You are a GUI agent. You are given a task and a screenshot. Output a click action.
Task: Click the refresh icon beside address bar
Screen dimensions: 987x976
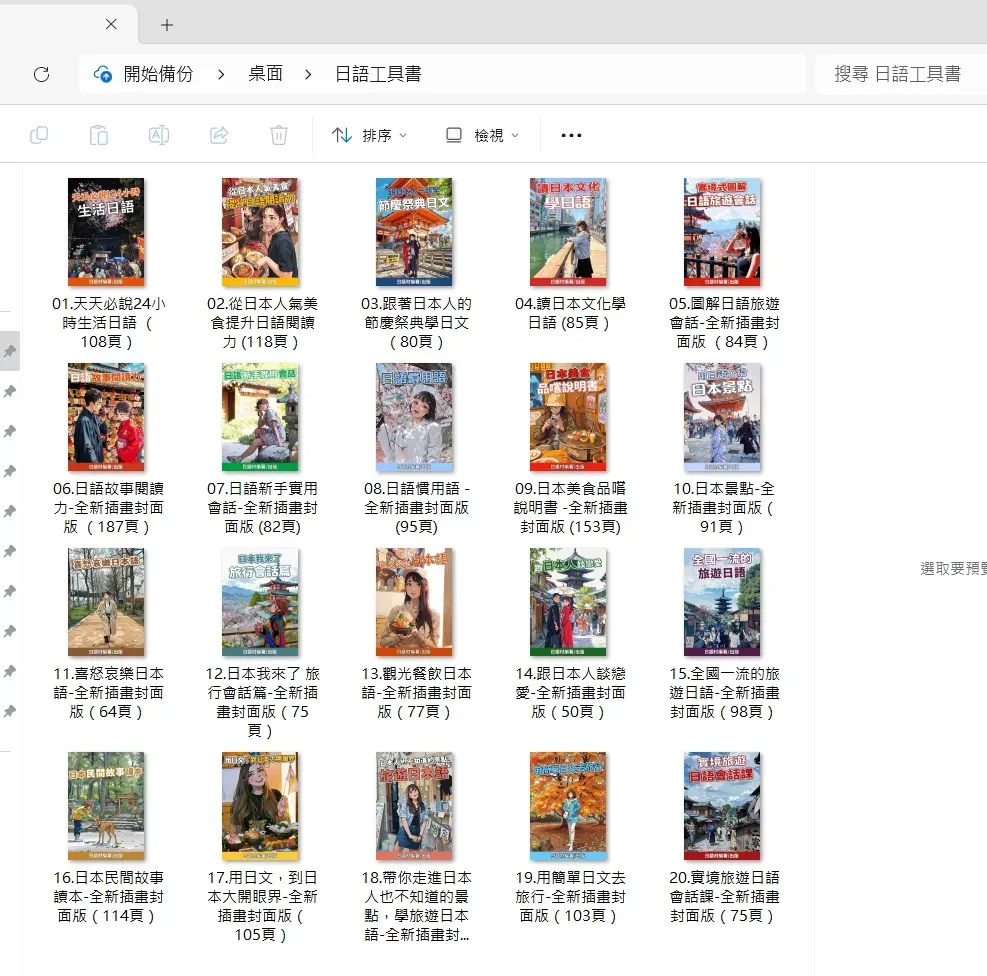(x=41, y=74)
